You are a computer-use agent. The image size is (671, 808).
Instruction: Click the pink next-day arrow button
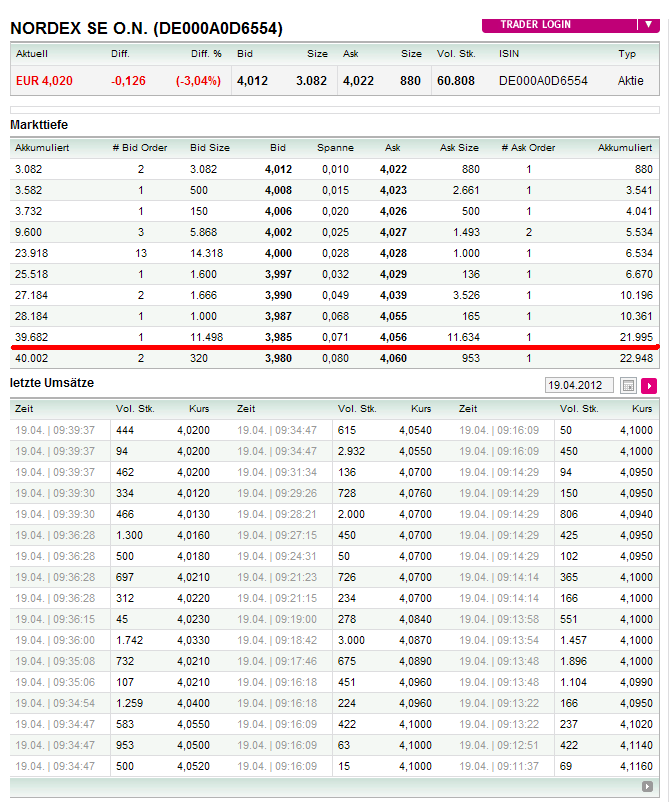coord(649,385)
